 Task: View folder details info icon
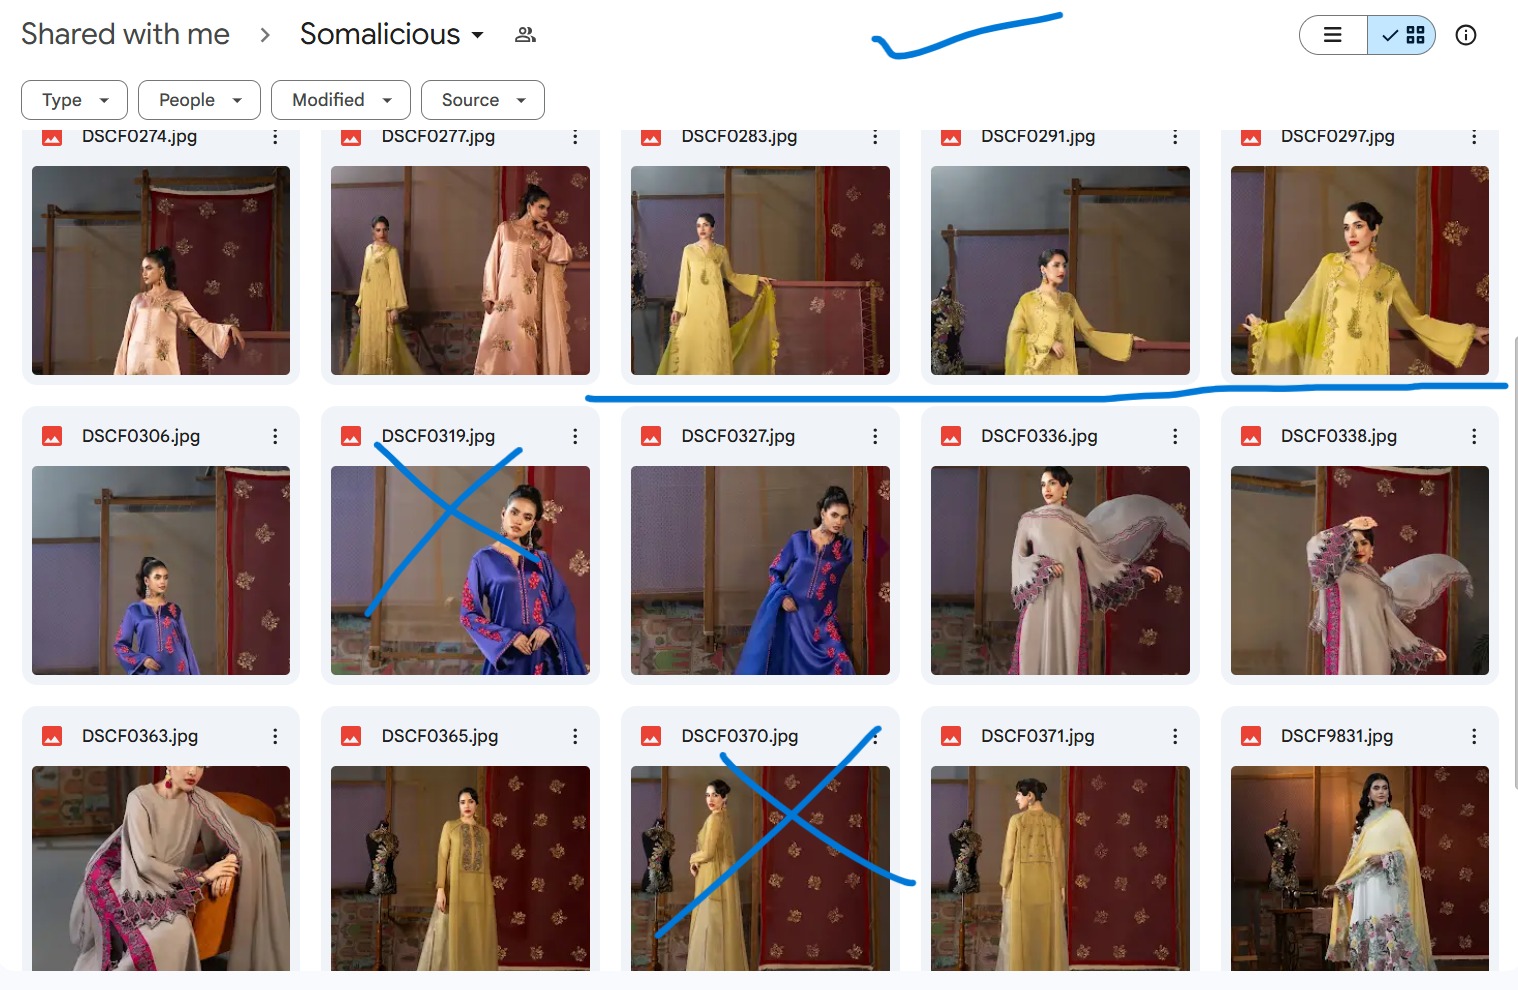pos(1465,35)
